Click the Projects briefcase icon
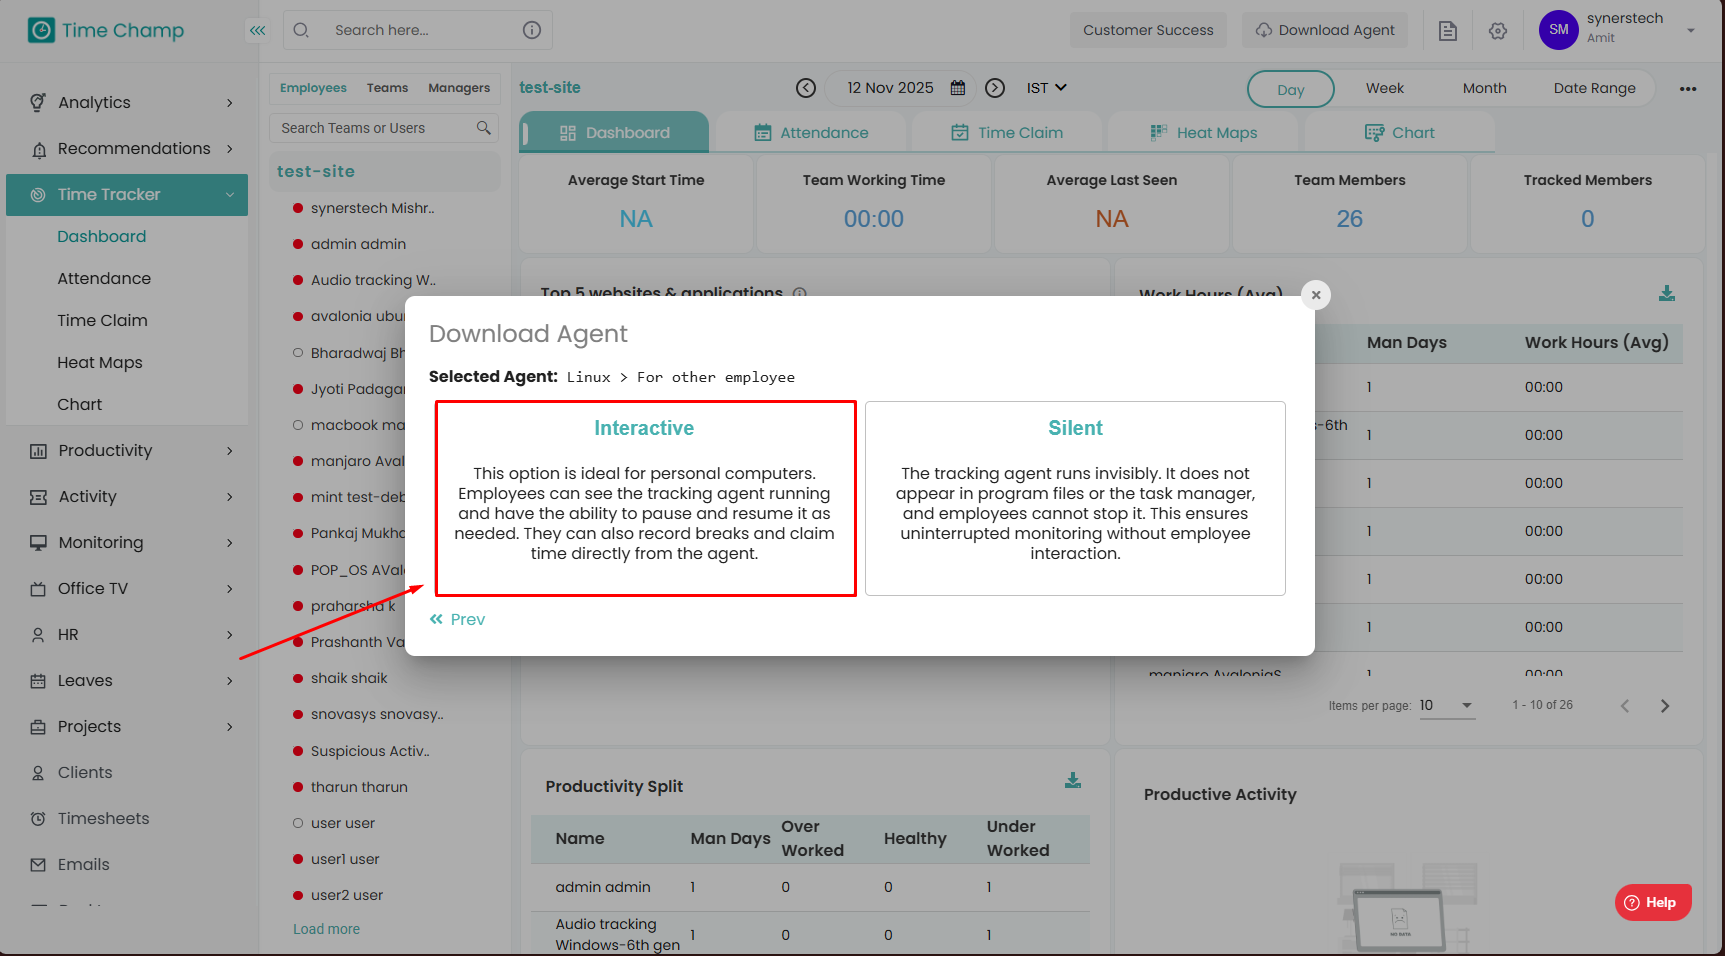Image resolution: width=1725 pixels, height=956 pixels. click(38, 727)
